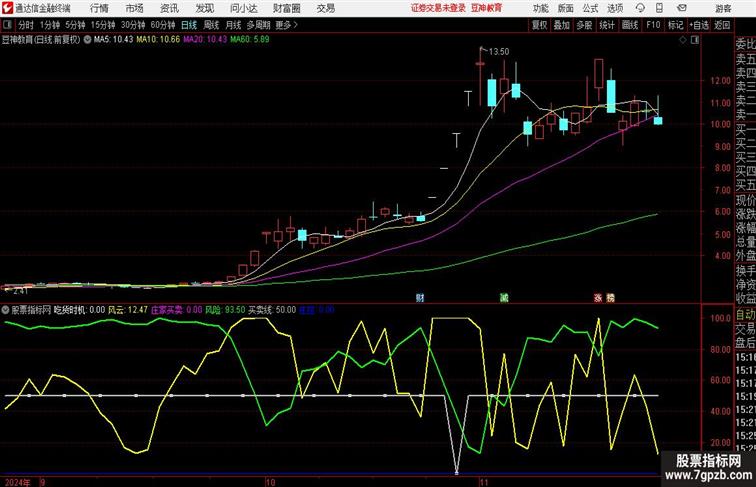Click 证券交易未登录 login link
The width and height of the screenshot is (756, 487).
[x=439, y=8]
